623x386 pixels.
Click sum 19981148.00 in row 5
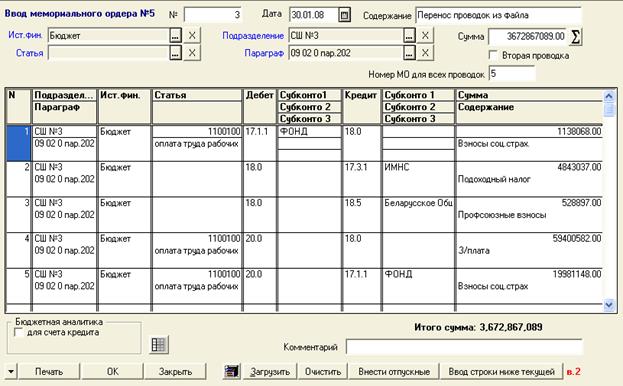(x=529, y=274)
